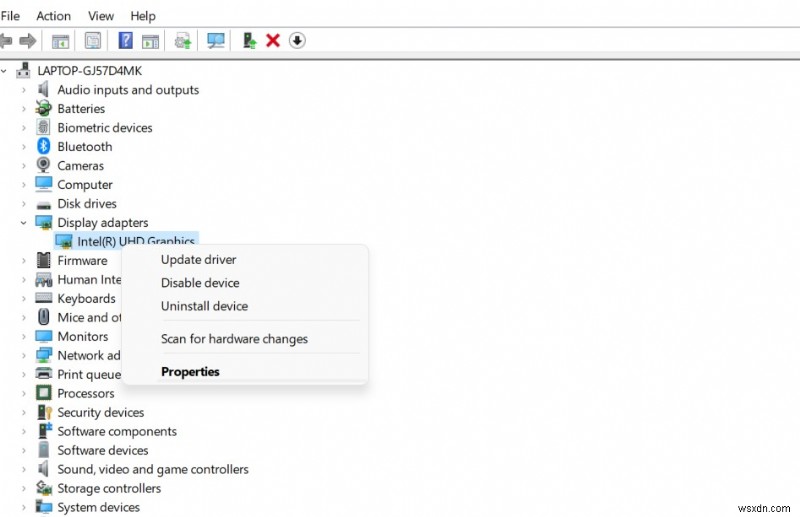Viewport: 800px width, 517px height.
Task: Click the red X Uninstall device icon
Action: coord(273,40)
